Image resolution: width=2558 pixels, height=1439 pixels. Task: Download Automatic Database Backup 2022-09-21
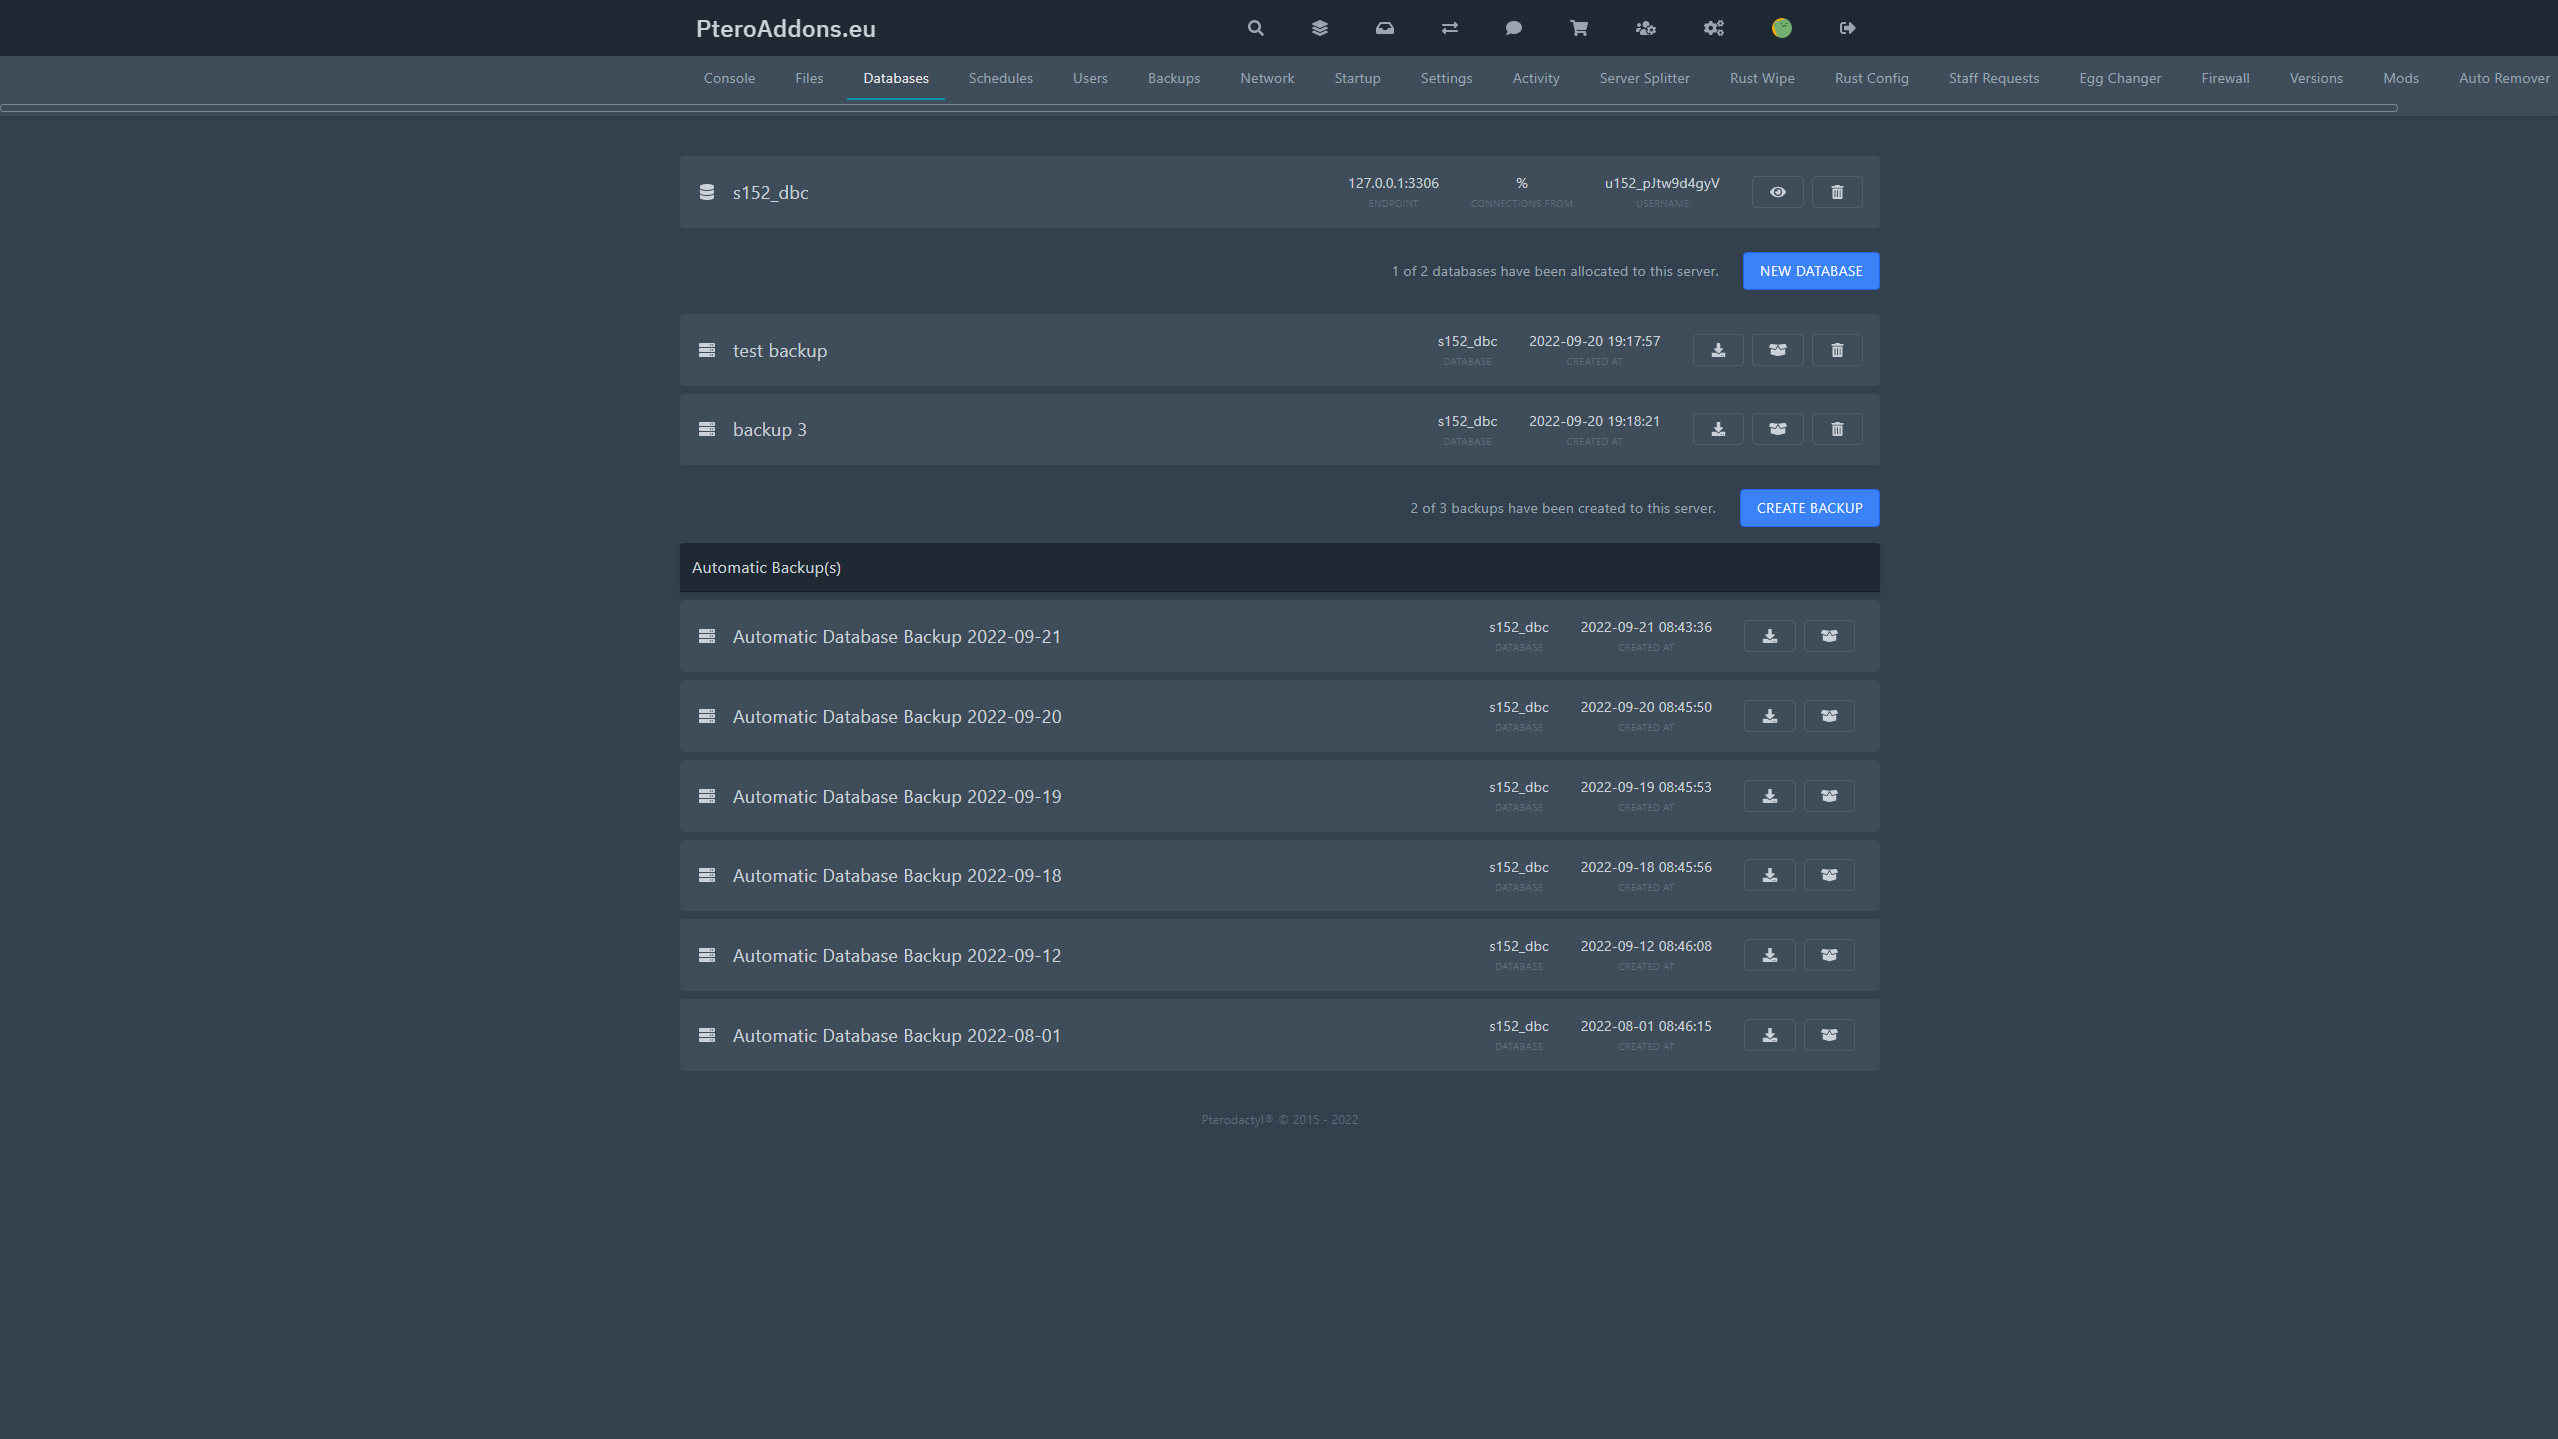pyautogui.click(x=1769, y=636)
